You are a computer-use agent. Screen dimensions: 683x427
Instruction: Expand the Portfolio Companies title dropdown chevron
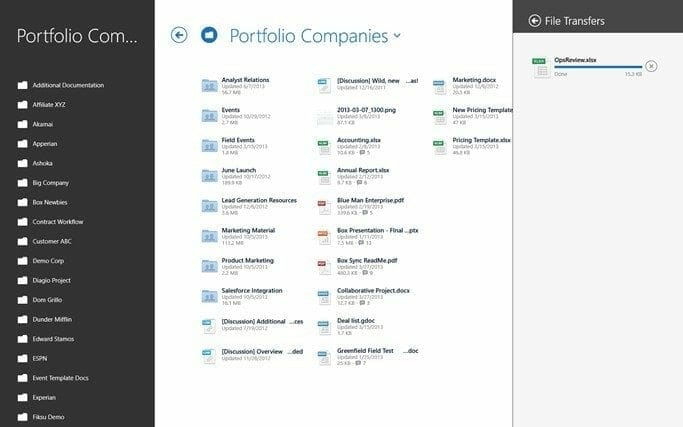(398, 36)
